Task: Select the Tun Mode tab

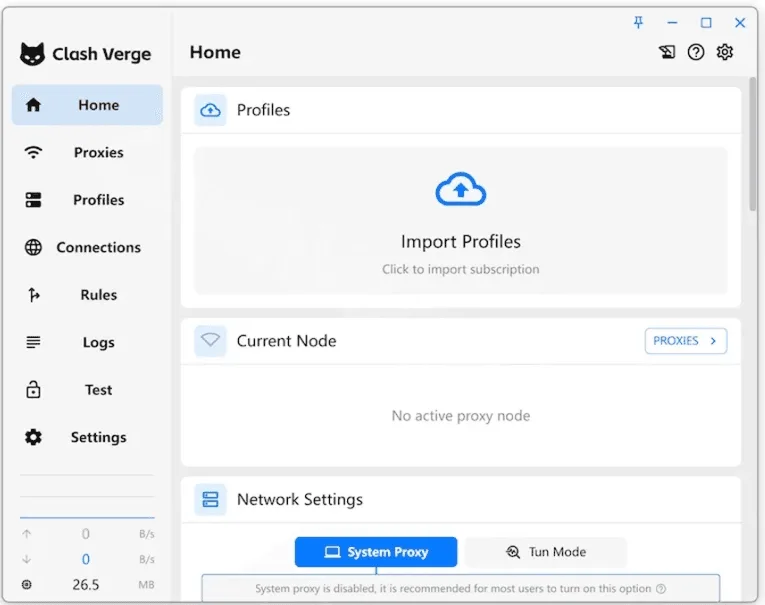Action: click(545, 552)
